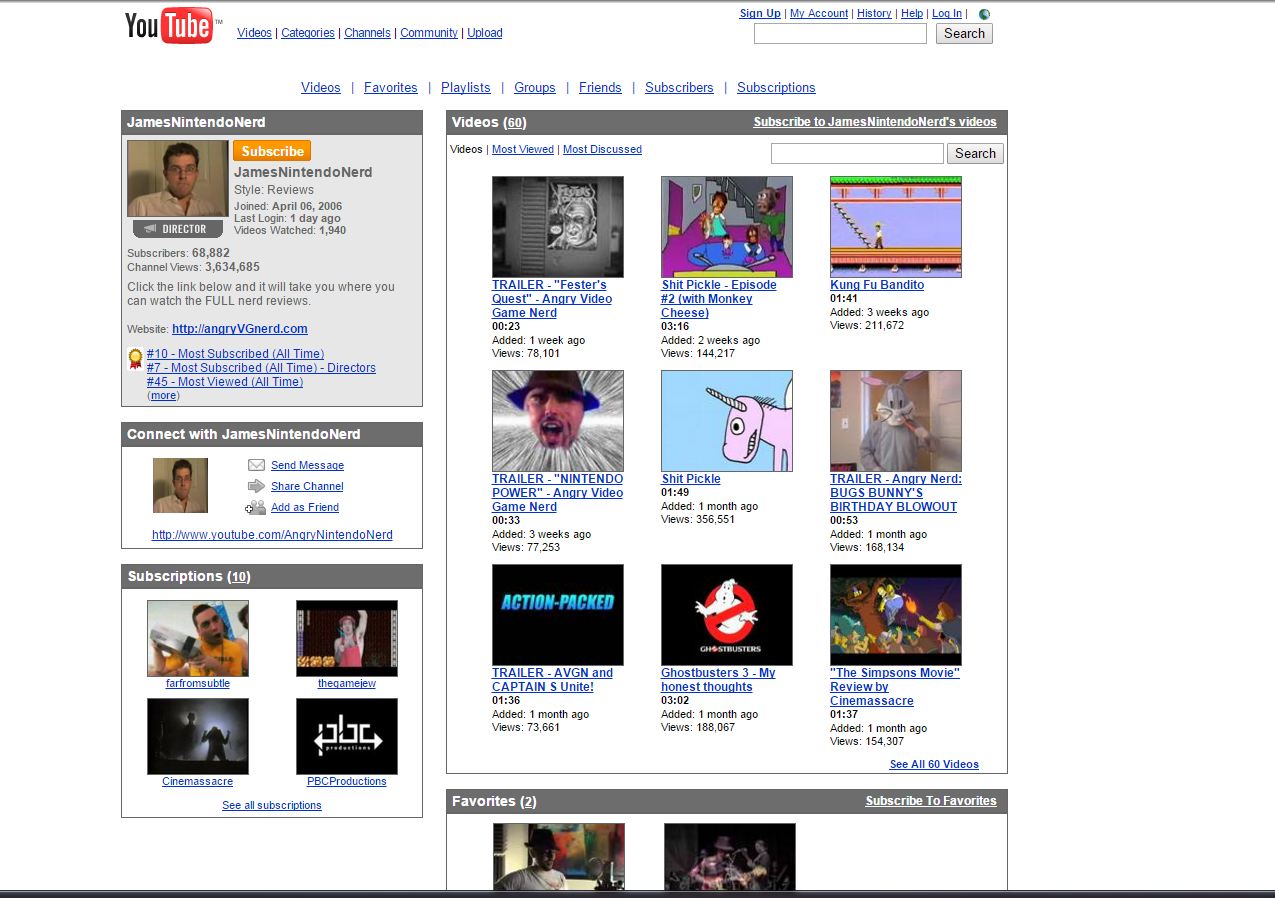
Task: Expand the (more) honors link
Action: (163, 396)
